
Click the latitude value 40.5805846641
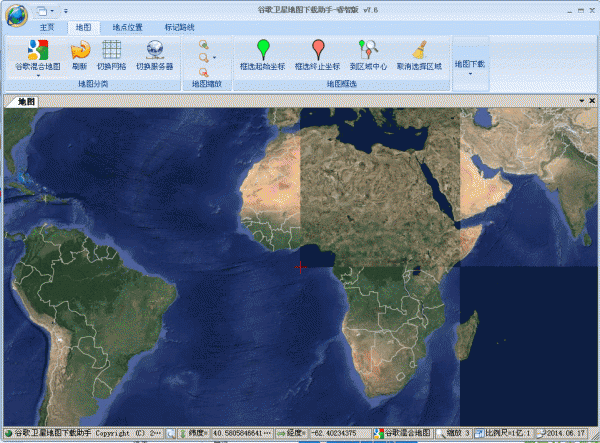point(242,433)
